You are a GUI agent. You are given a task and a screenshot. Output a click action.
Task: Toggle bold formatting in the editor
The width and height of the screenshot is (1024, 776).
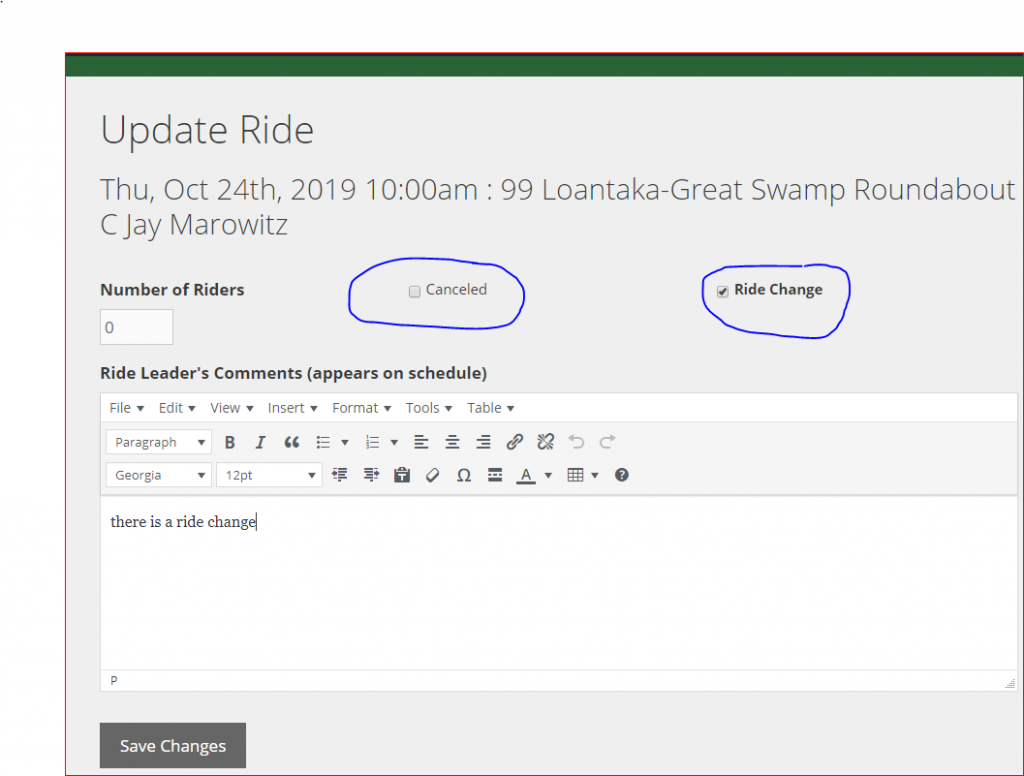(x=230, y=442)
